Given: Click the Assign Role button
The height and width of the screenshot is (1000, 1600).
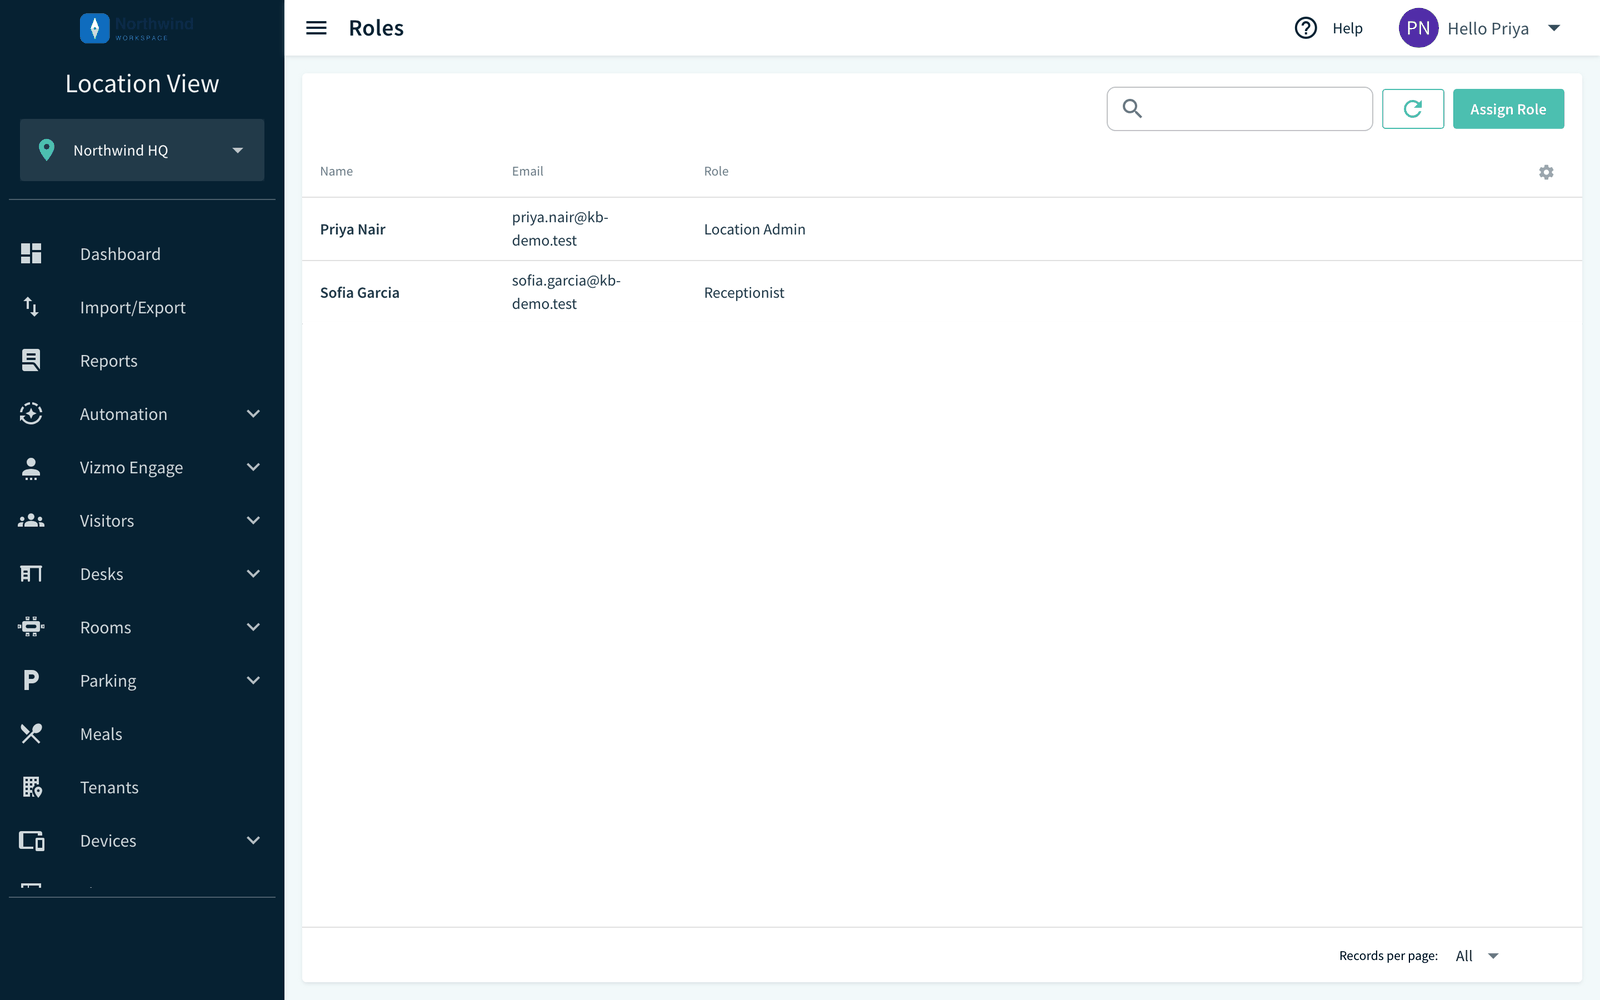Looking at the screenshot, I should coord(1508,109).
